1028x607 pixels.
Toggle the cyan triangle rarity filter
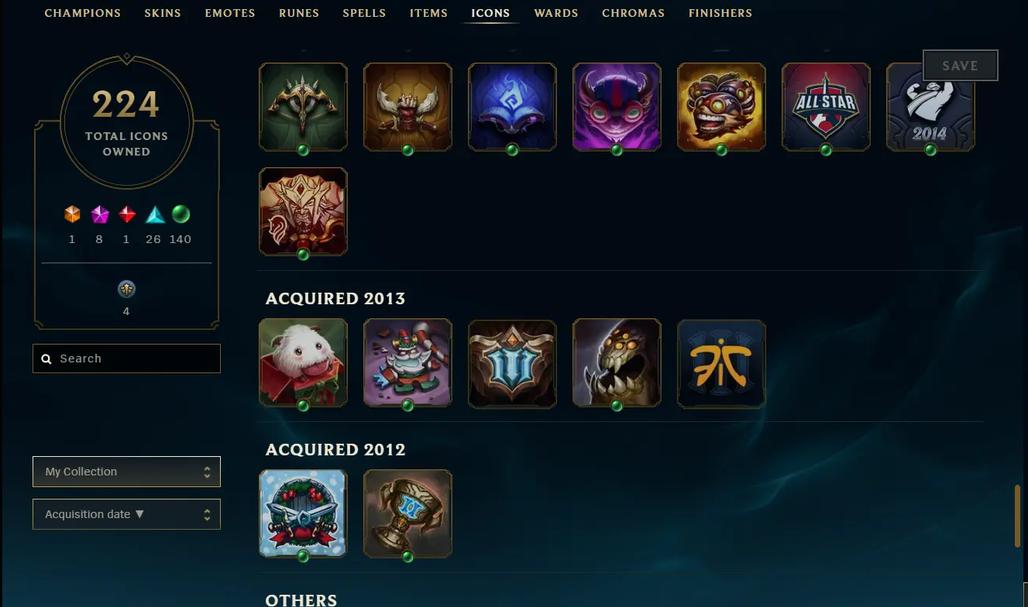tap(155, 214)
